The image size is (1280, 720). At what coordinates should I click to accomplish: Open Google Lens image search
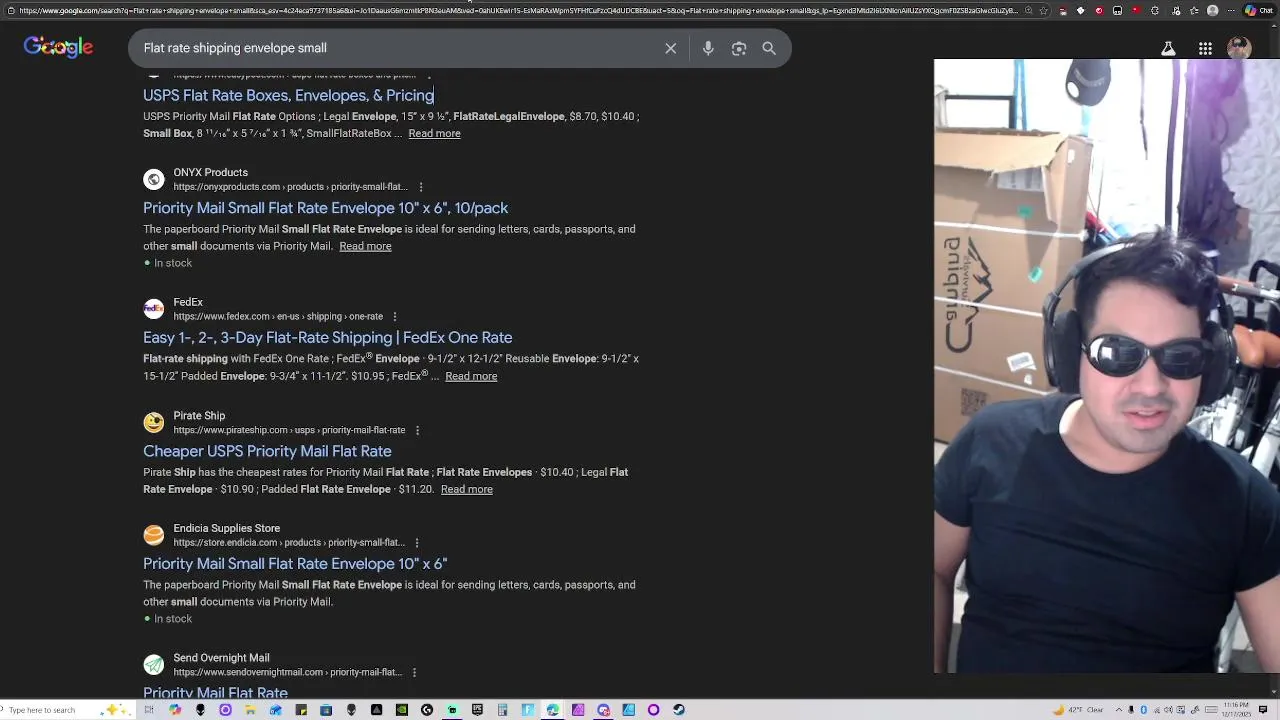tap(739, 48)
